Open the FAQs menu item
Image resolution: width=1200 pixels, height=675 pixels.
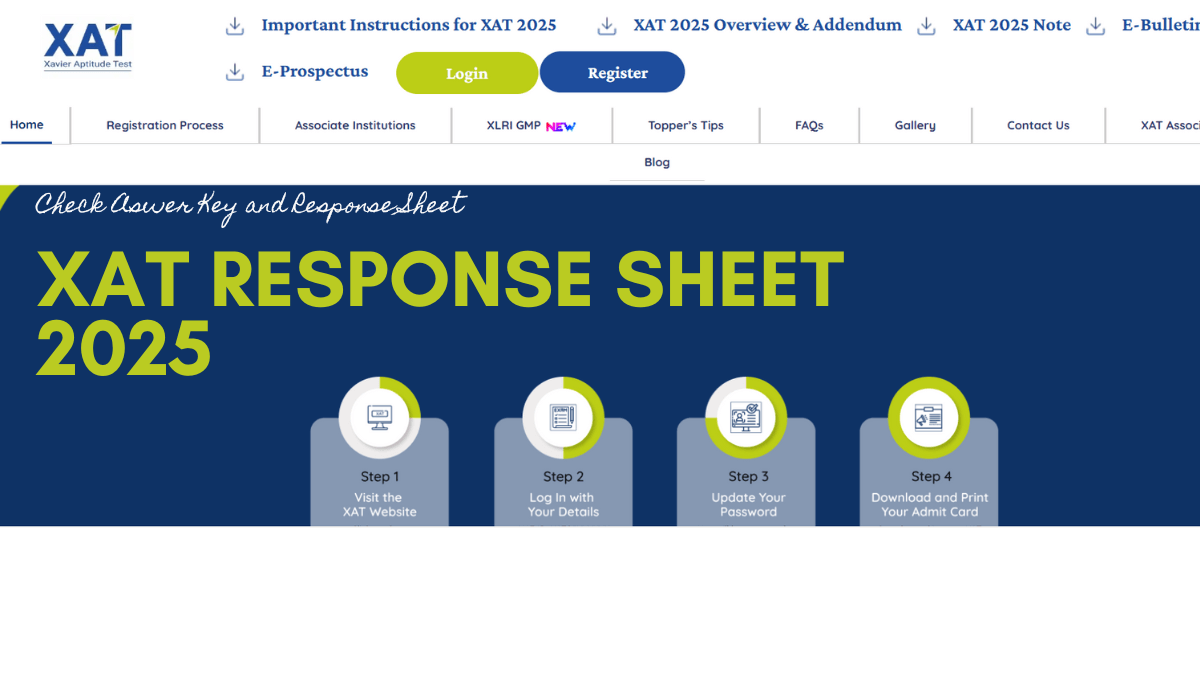[809, 126]
